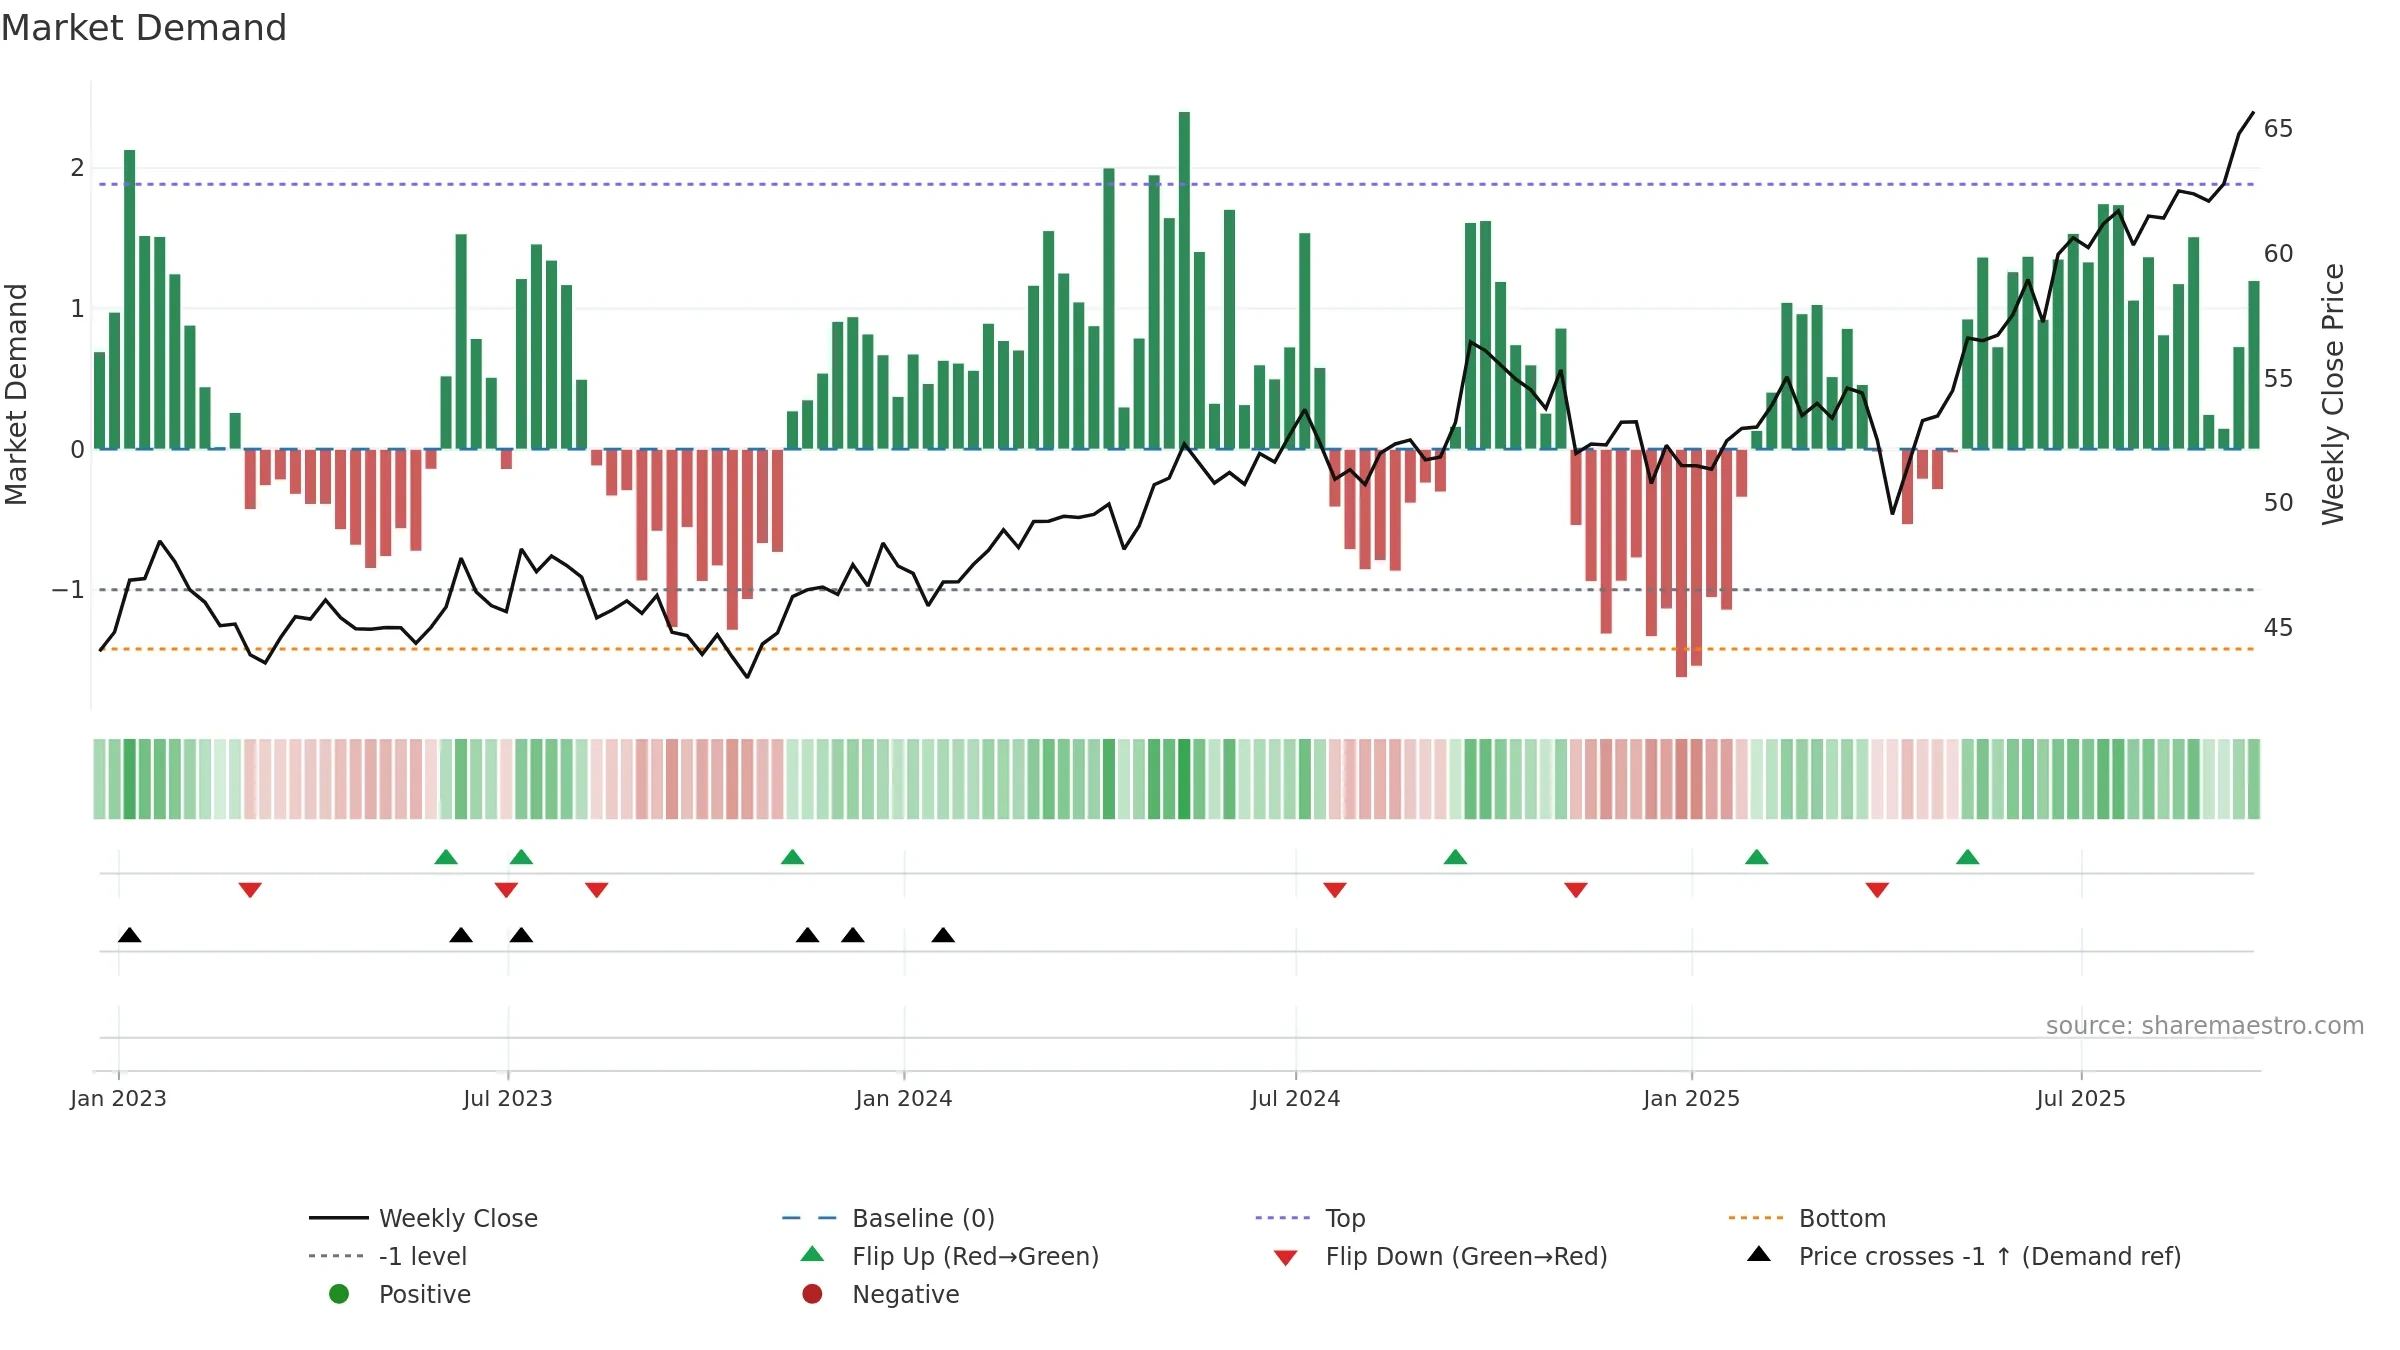Select last red flip-down marker in 2025
Image resolution: width=2400 pixels, height=1350 pixels.
coord(1877,890)
